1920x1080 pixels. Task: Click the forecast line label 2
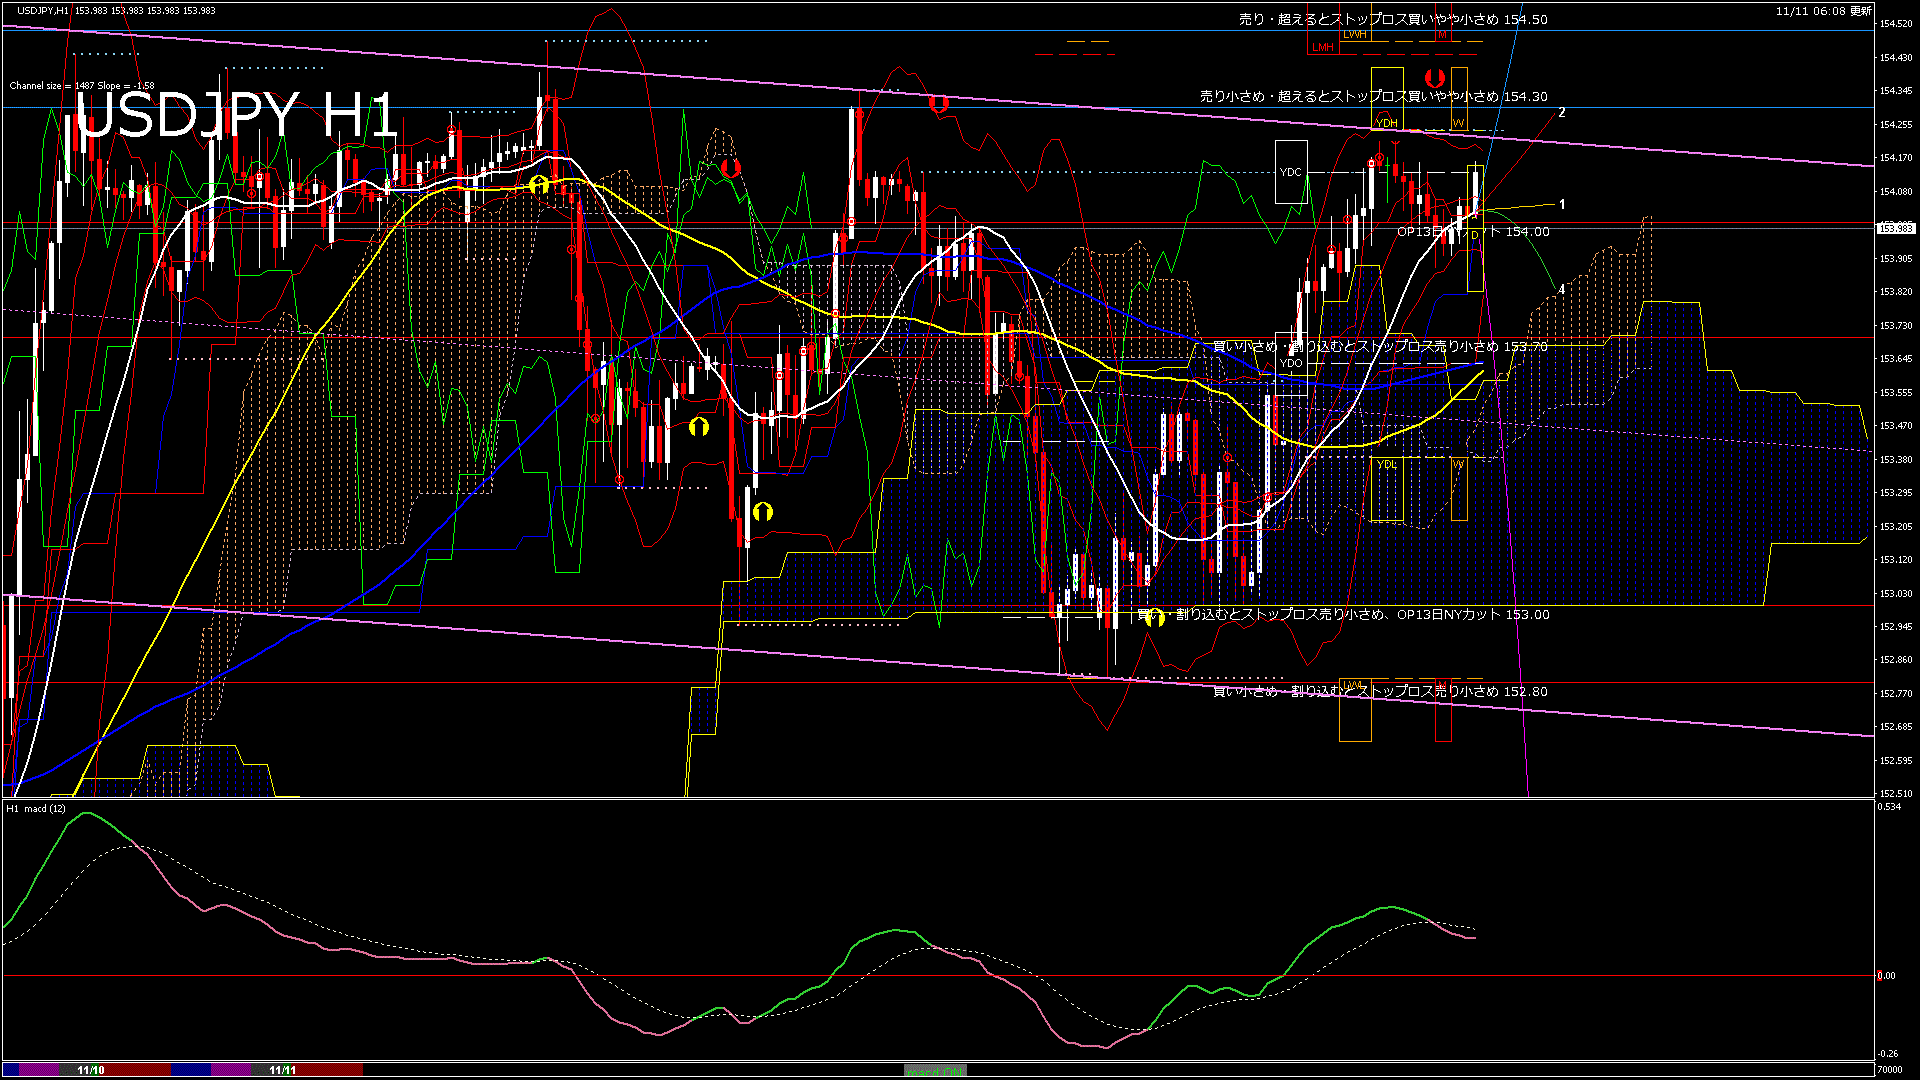(1561, 112)
